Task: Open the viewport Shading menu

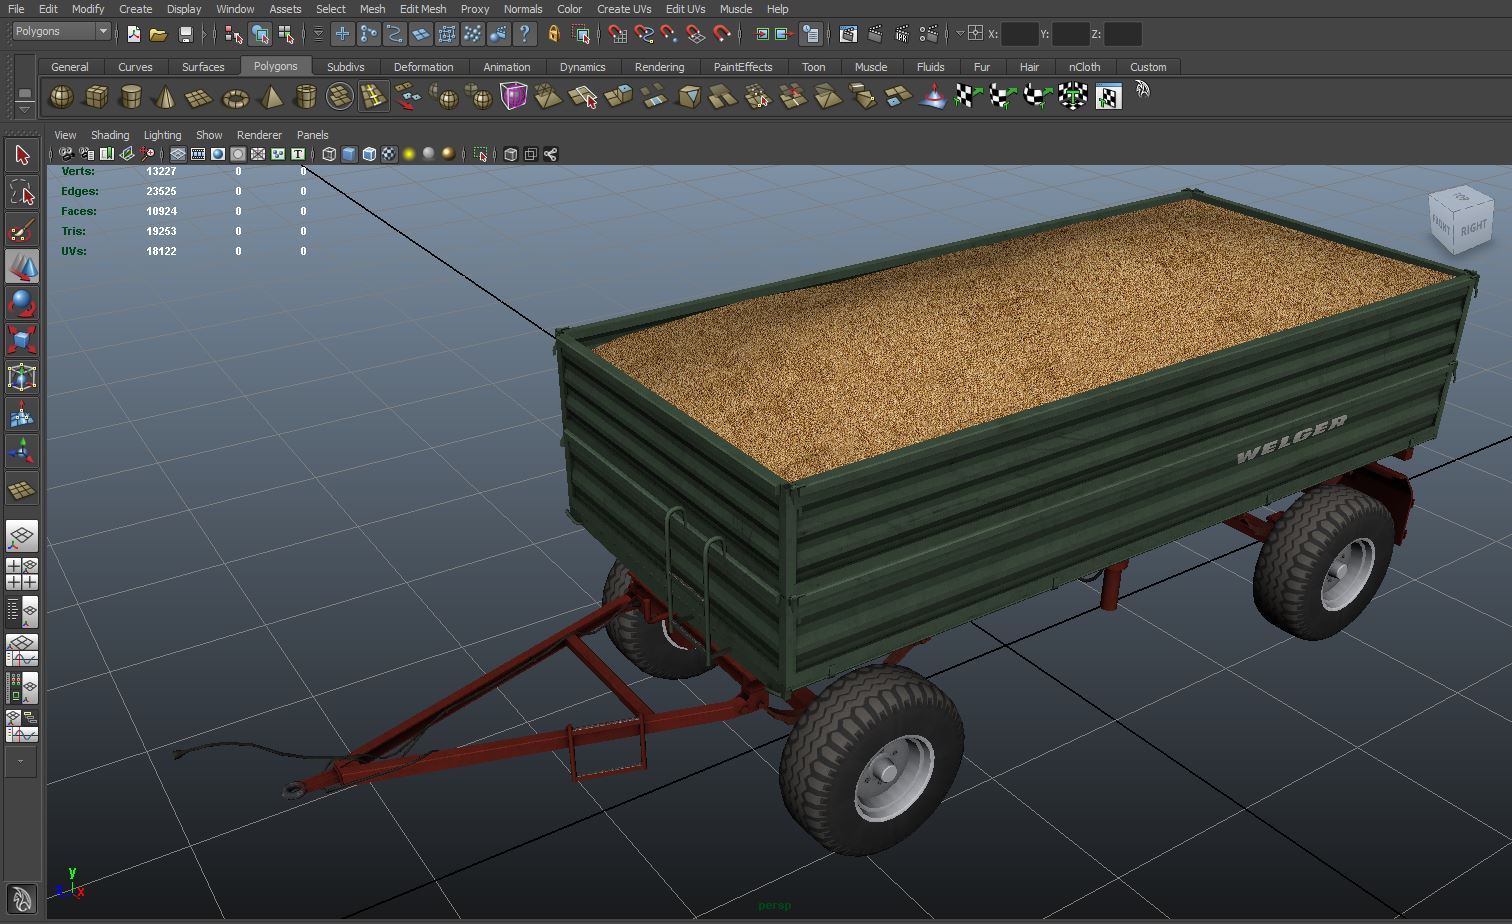Action: click(110, 135)
